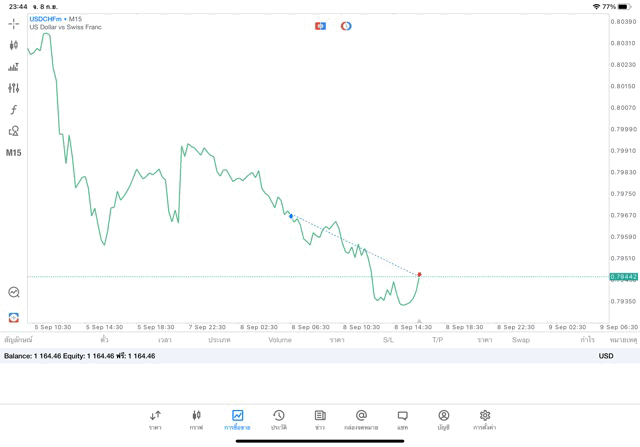Image resolution: width=640 pixels, height=447 pixels.
Task: Tap the red-blue circular icon at chart top
Action: (x=346, y=26)
